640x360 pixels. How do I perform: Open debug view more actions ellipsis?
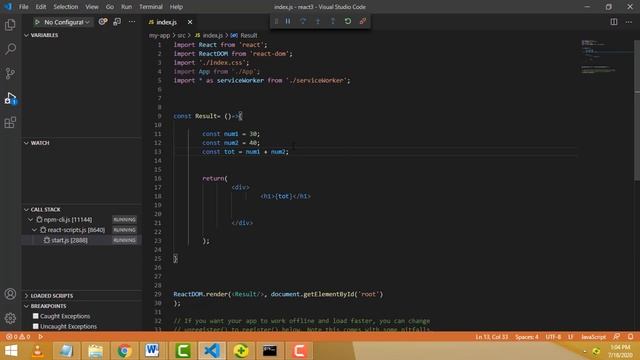click(132, 22)
